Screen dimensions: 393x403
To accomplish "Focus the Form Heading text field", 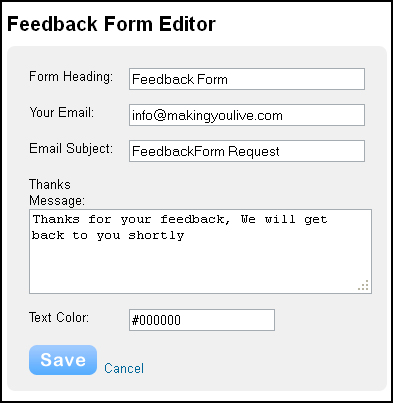I will click(247, 79).
